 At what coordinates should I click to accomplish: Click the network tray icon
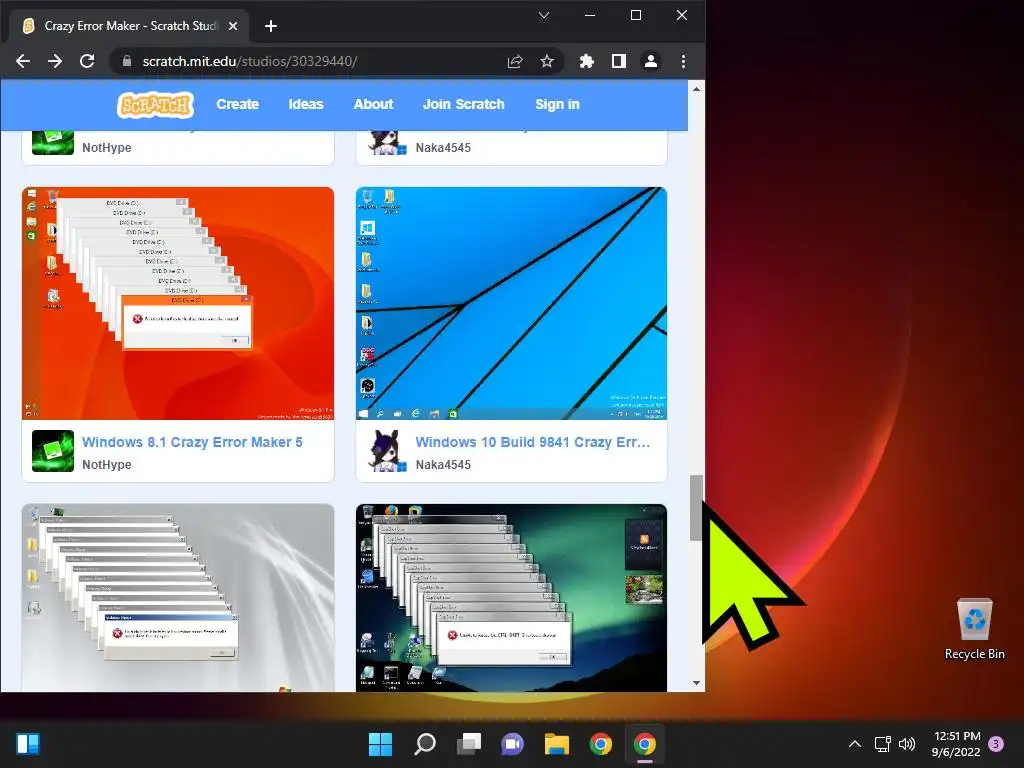tap(882, 744)
